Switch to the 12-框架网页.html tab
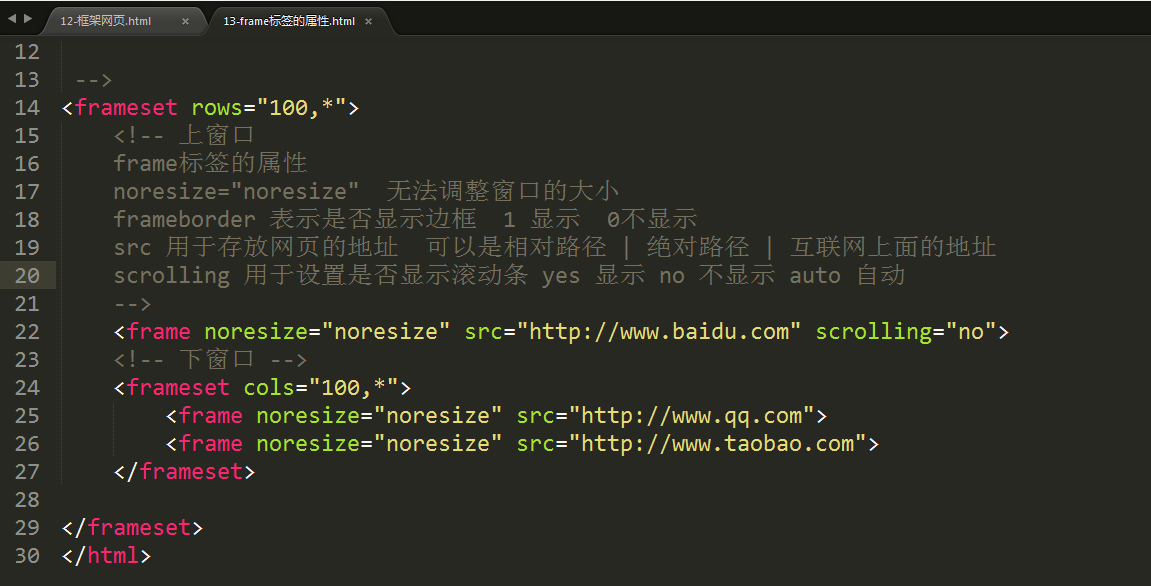This screenshot has width=1151, height=586. pos(106,21)
